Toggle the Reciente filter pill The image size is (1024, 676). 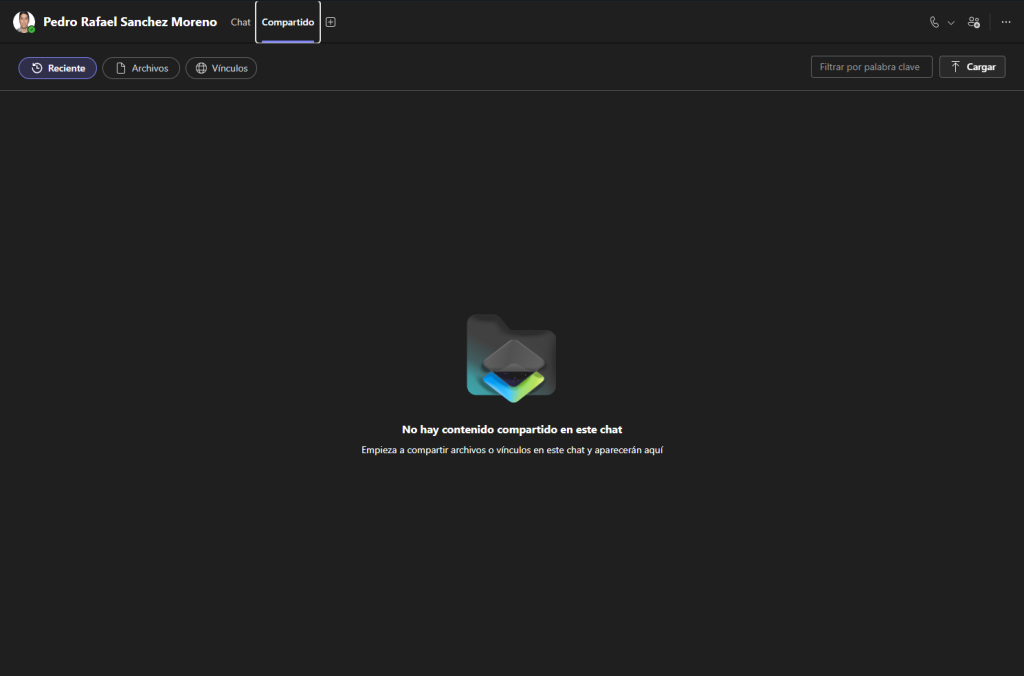58,68
